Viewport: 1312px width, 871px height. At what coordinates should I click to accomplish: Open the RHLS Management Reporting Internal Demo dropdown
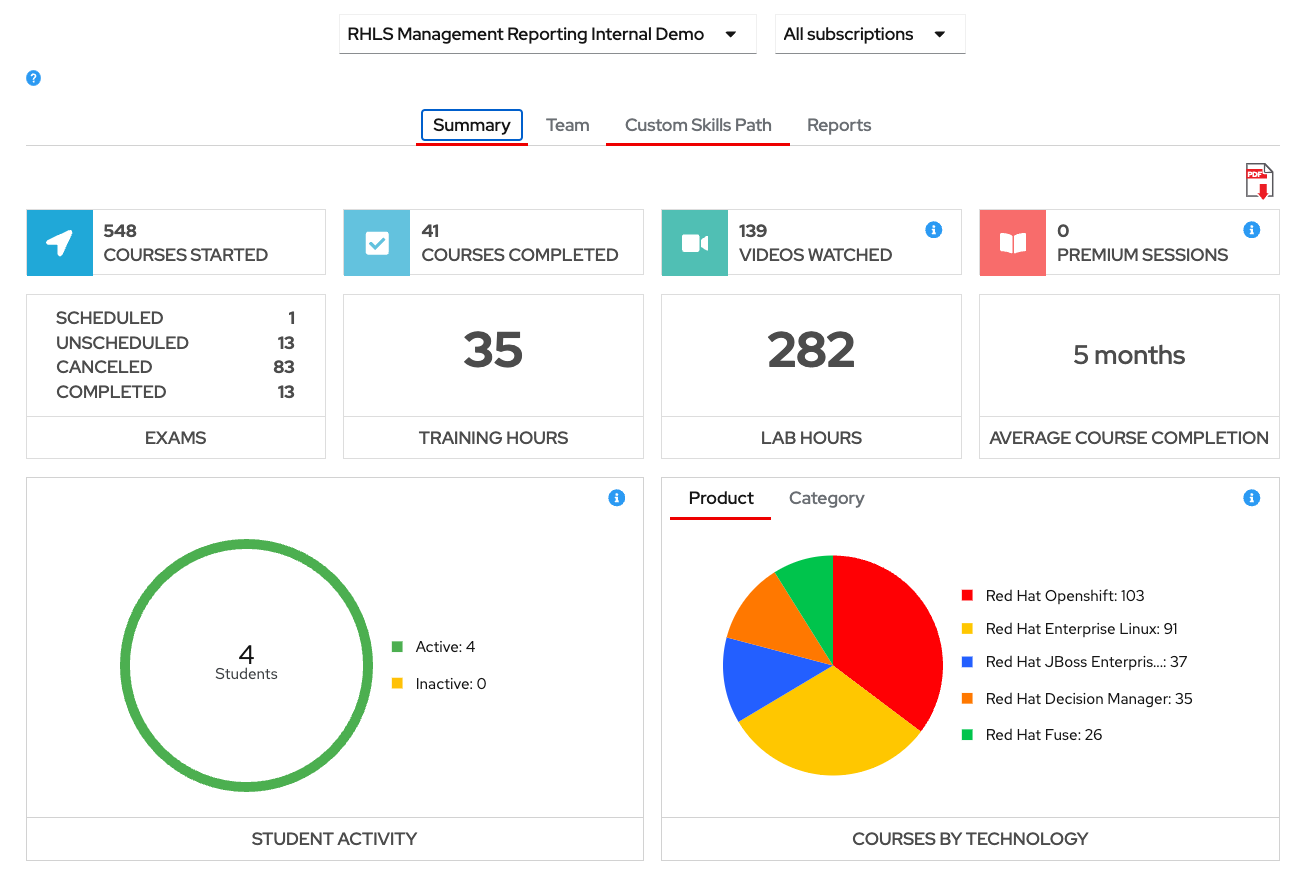[x=548, y=33]
